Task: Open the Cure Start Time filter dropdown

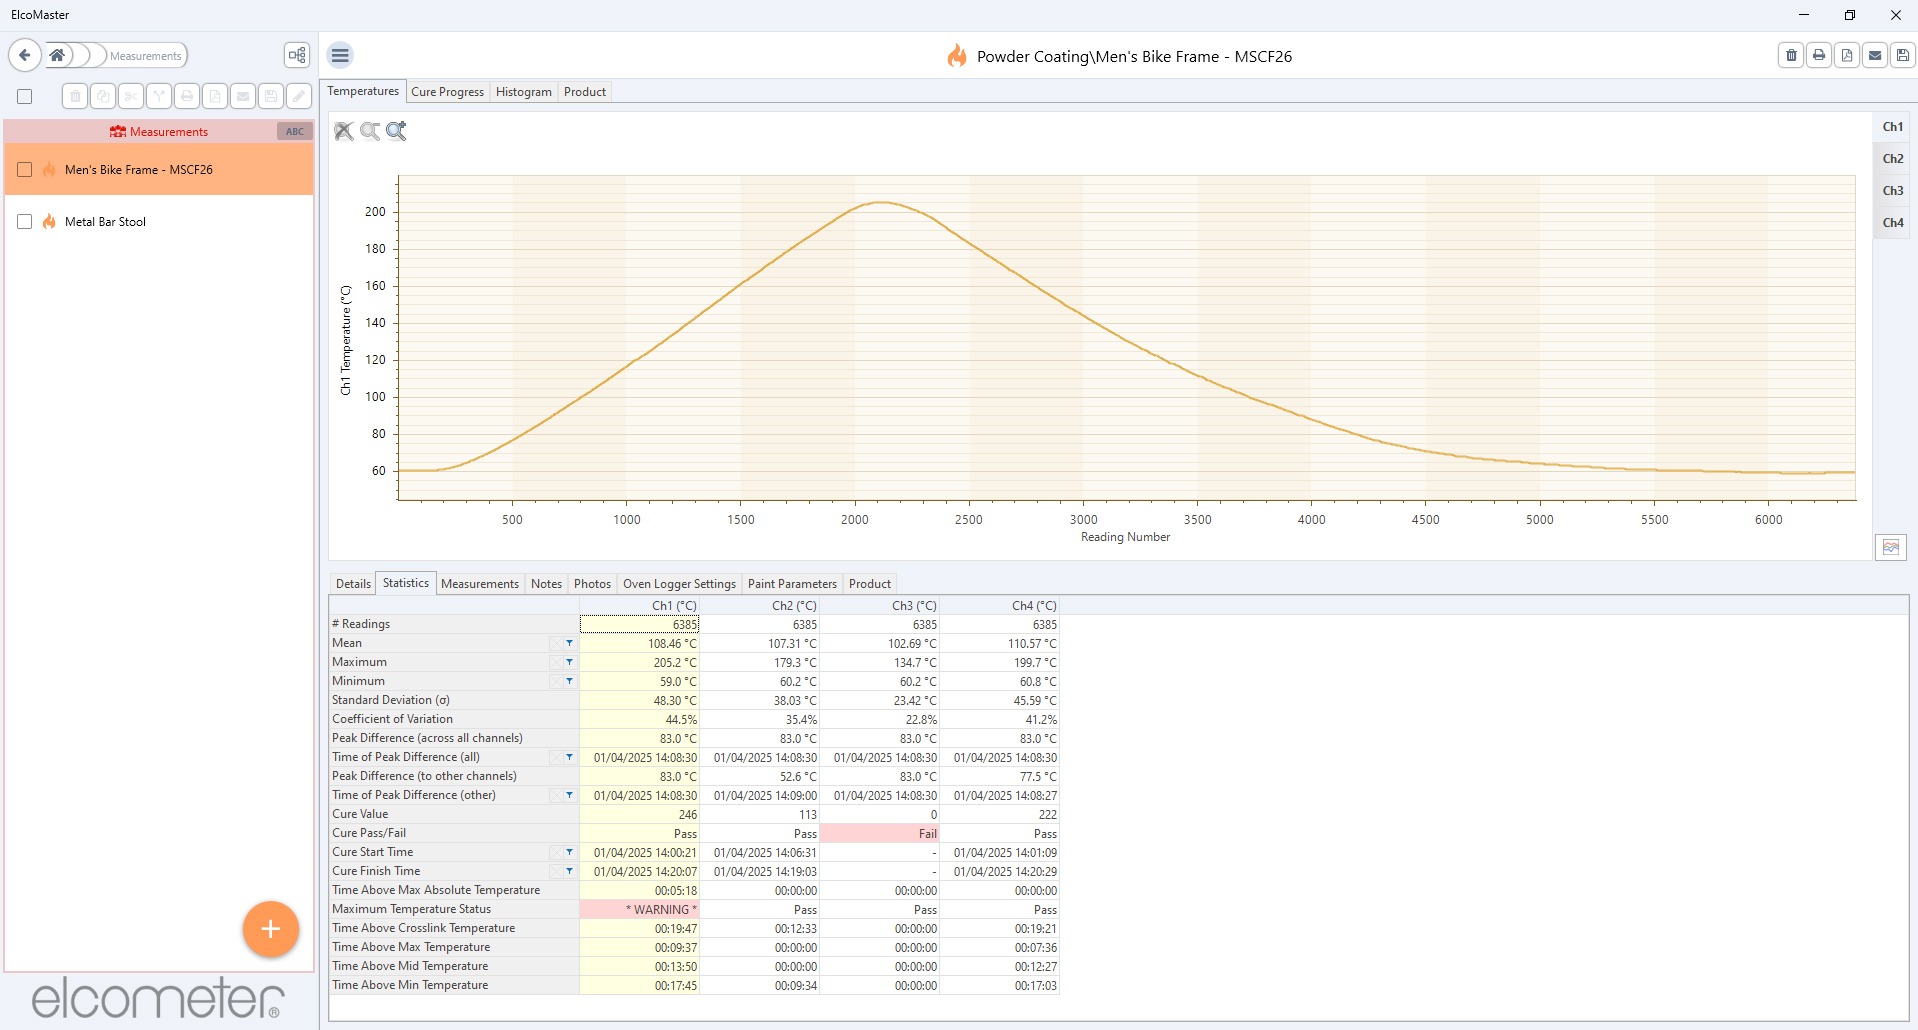Action: (x=568, y=852)
